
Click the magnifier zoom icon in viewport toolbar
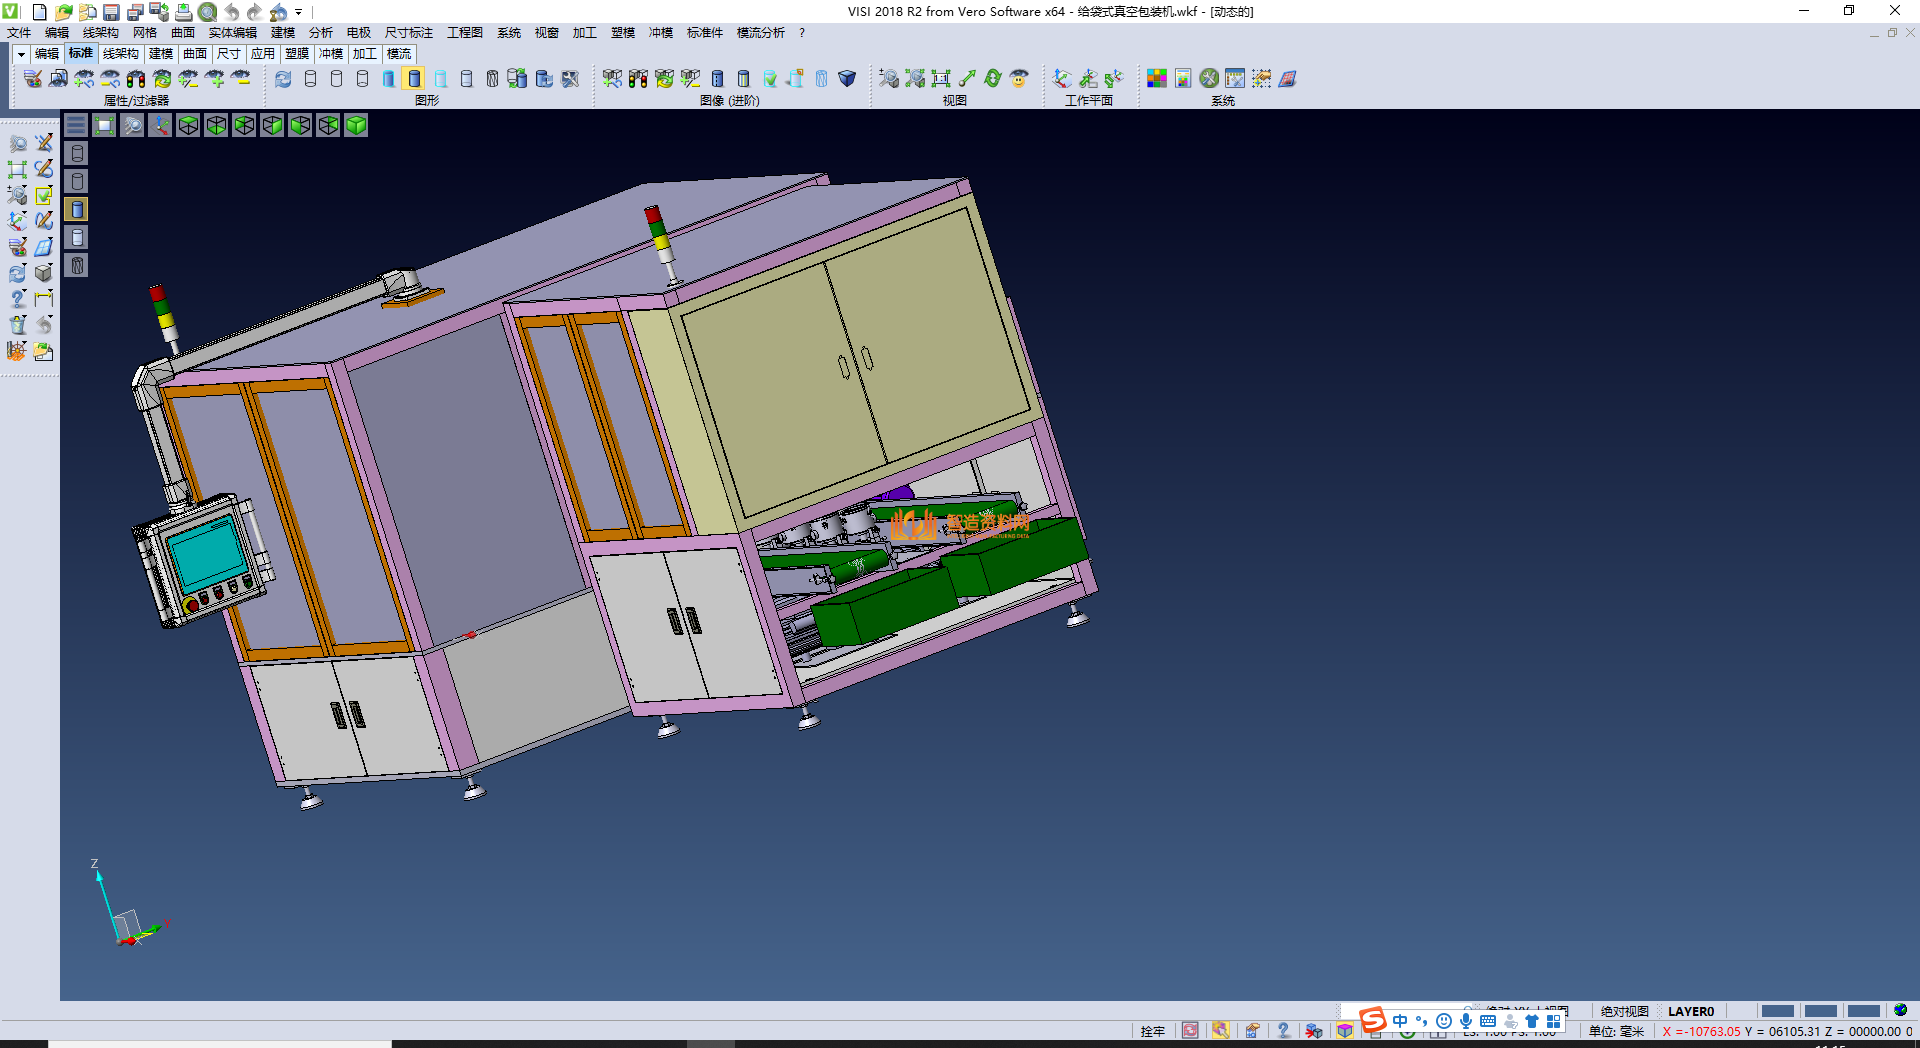click(x=132, y=125)
